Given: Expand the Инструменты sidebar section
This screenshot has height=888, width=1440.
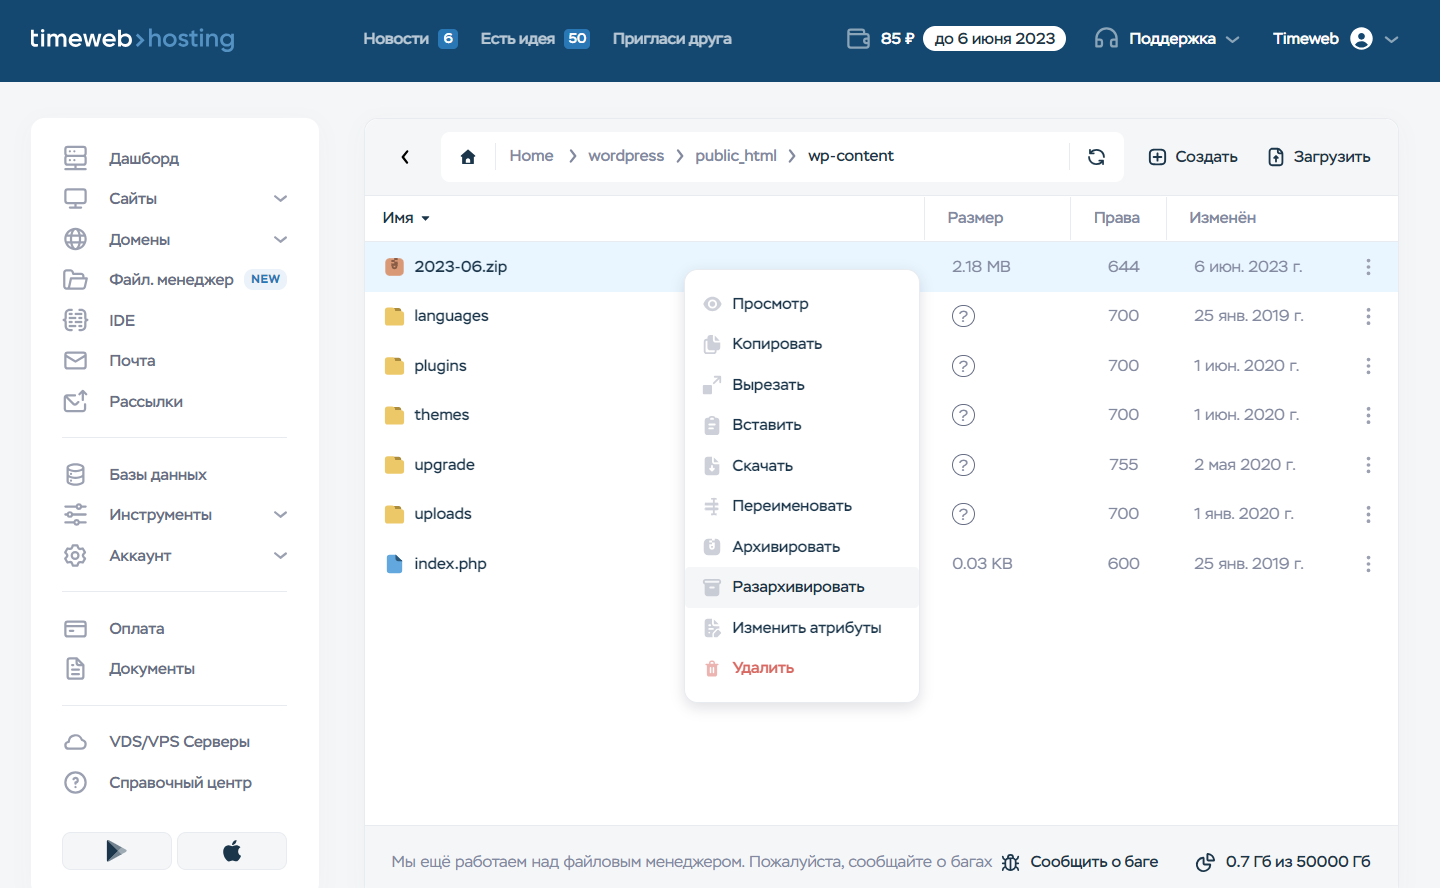Looking at the screenshot, I should tap(280, 515).
